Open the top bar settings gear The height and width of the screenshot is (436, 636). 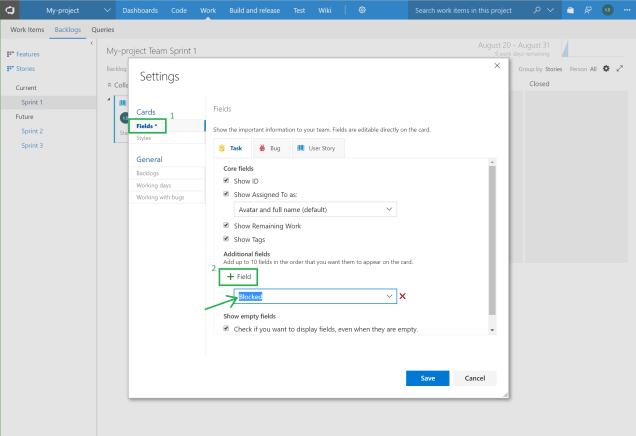pyautogui.click(x=361, y=9)
